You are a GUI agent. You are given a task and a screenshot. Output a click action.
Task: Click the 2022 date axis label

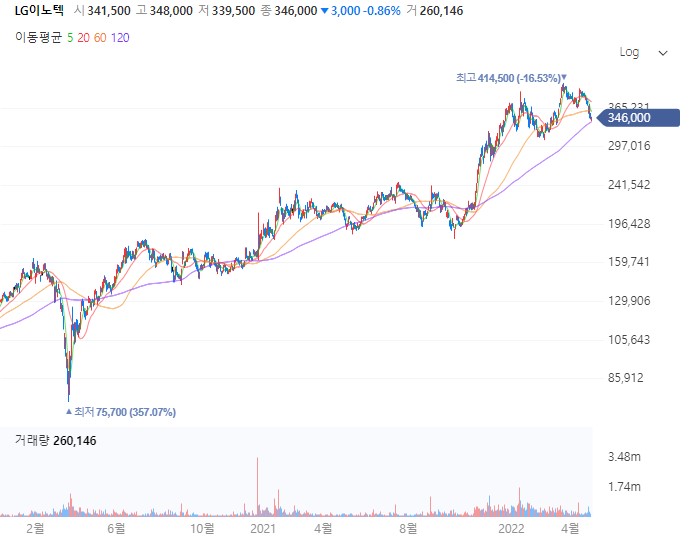click(x=511, y=528)
